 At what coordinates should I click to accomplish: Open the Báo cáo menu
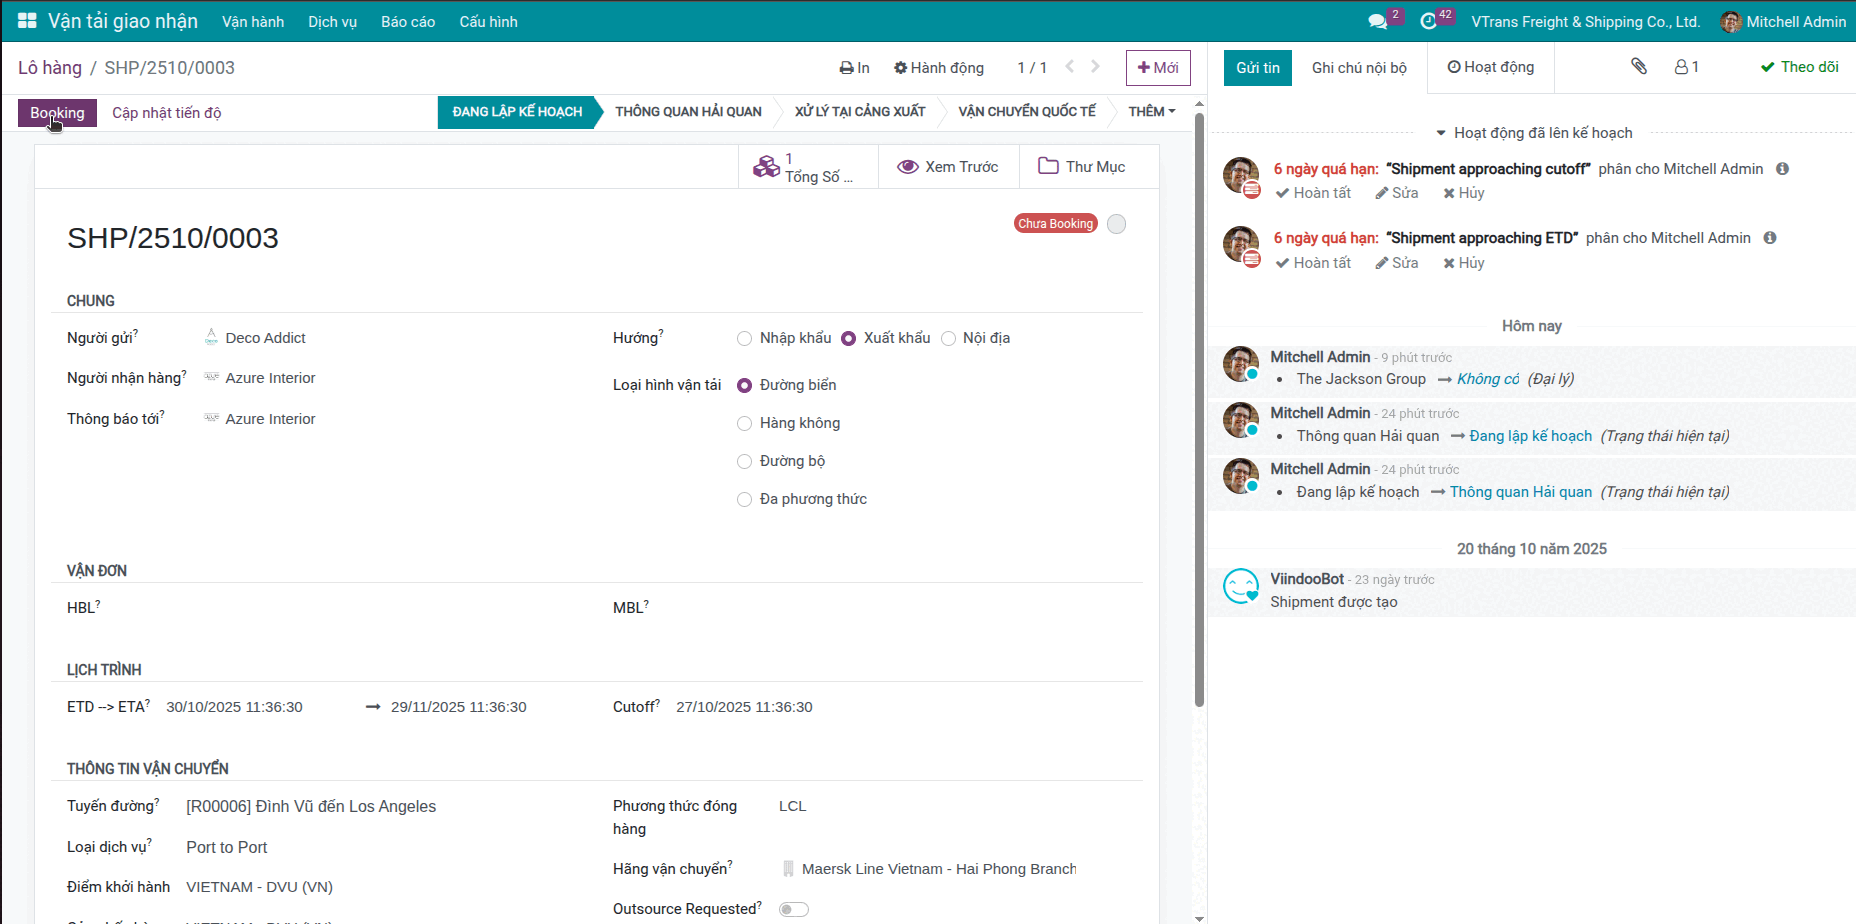coord(407,22)
